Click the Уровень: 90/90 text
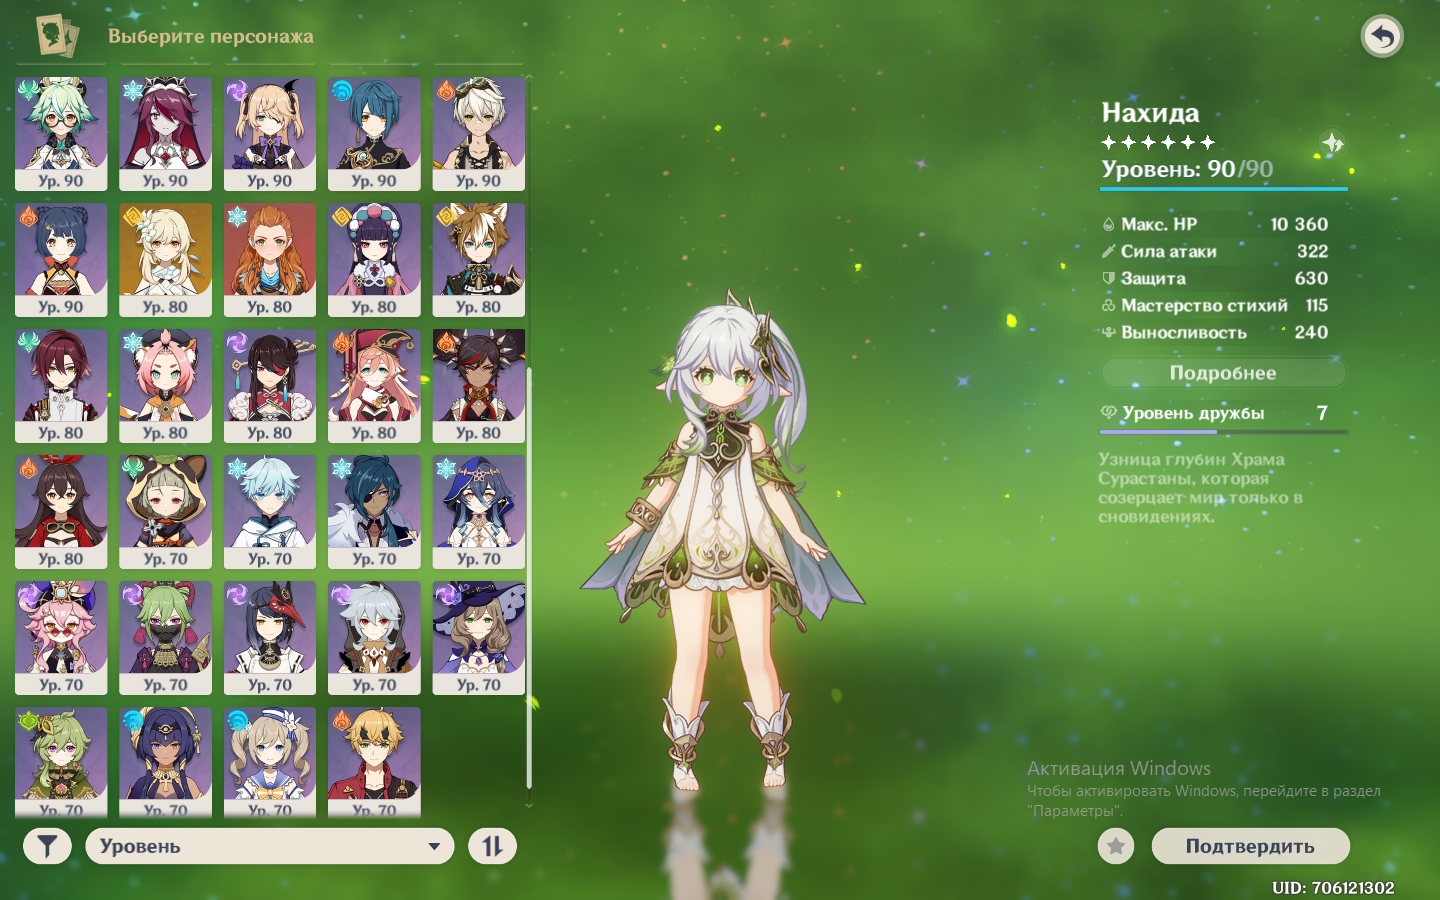 click(1187, 169)
